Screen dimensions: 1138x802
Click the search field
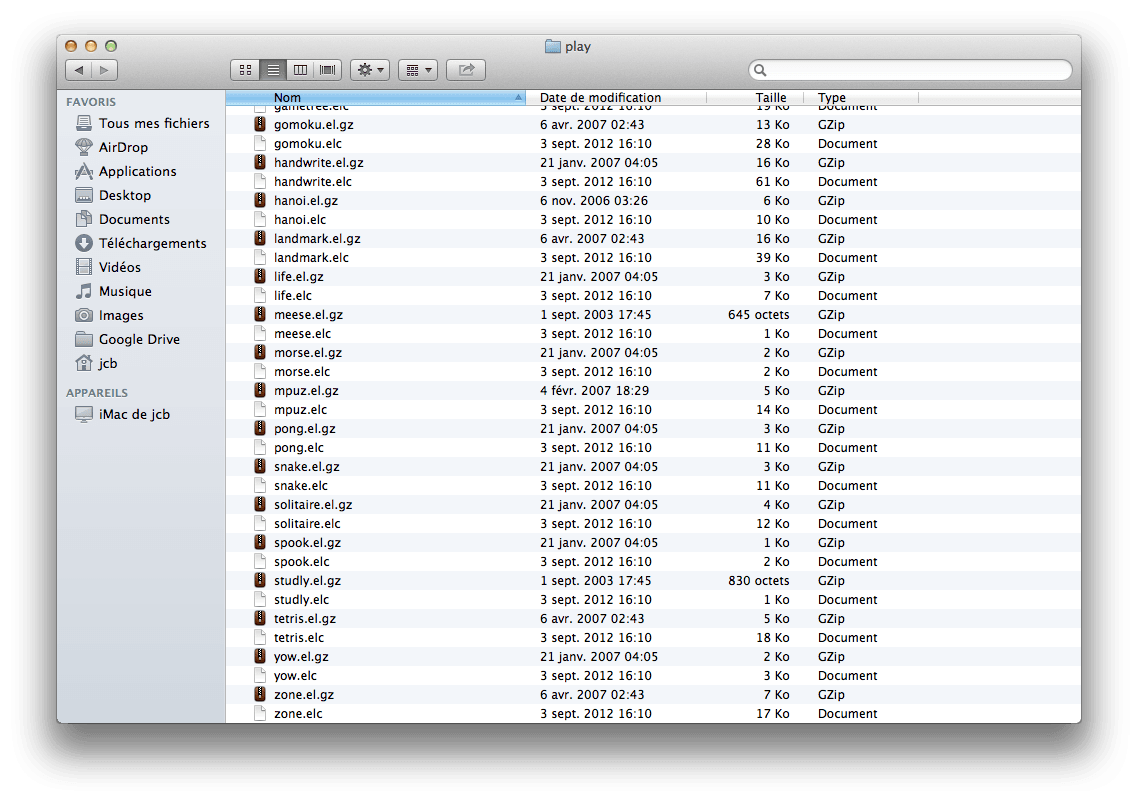tap(910, 70)
